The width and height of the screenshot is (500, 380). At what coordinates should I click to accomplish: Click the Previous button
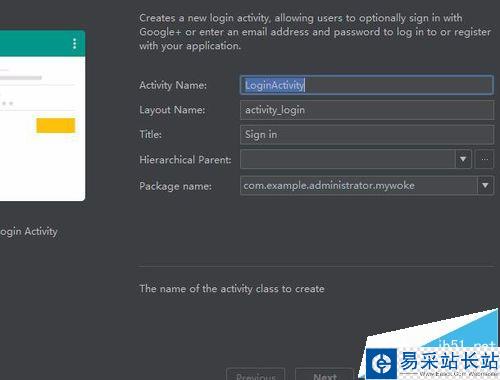[x=256, y=375]
